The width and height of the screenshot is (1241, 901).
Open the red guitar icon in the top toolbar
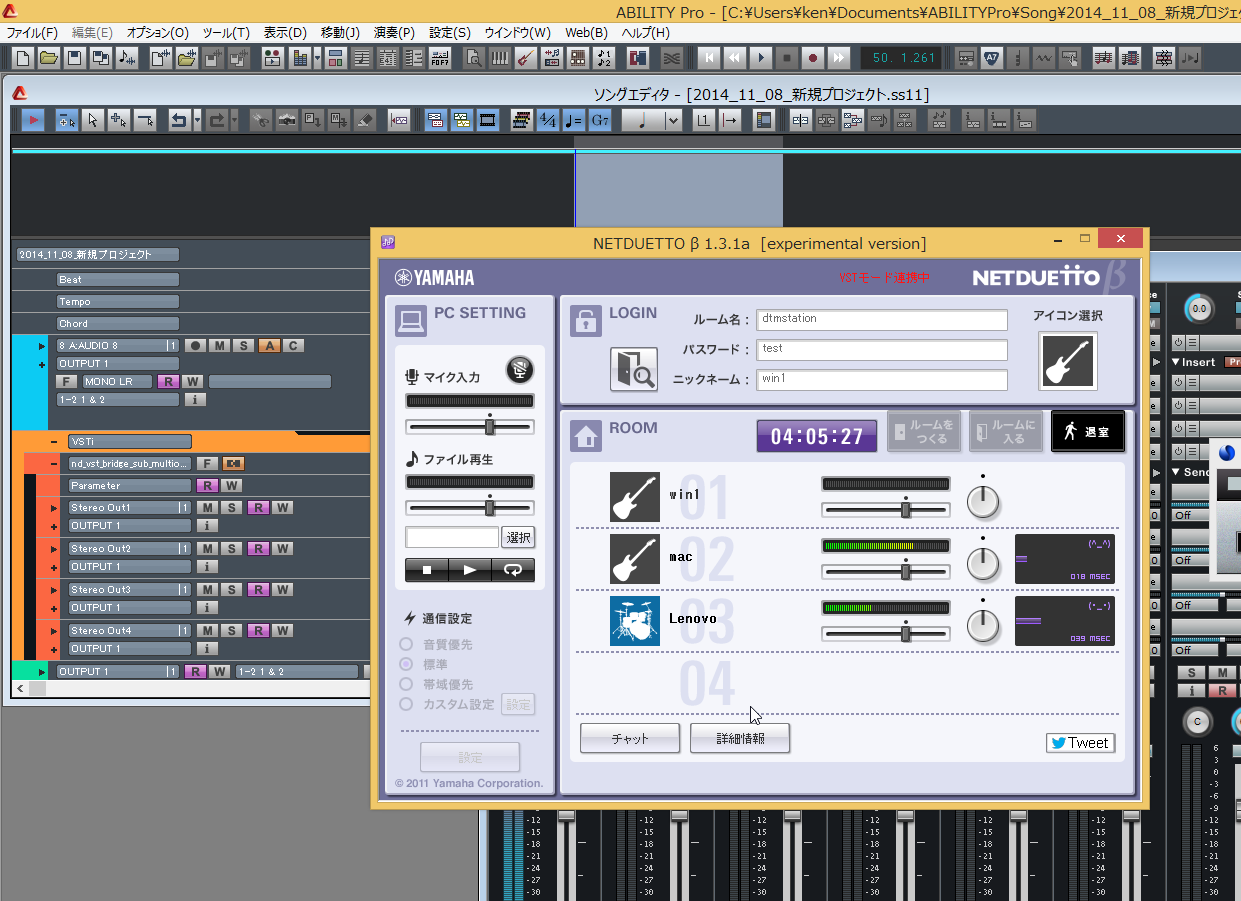(x=526, y=58)
